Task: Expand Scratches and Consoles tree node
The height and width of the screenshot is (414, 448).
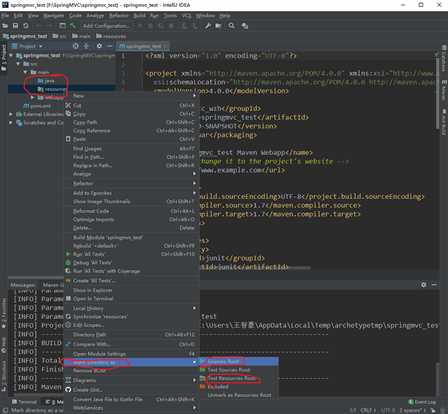Action: [x=11, y=123]
